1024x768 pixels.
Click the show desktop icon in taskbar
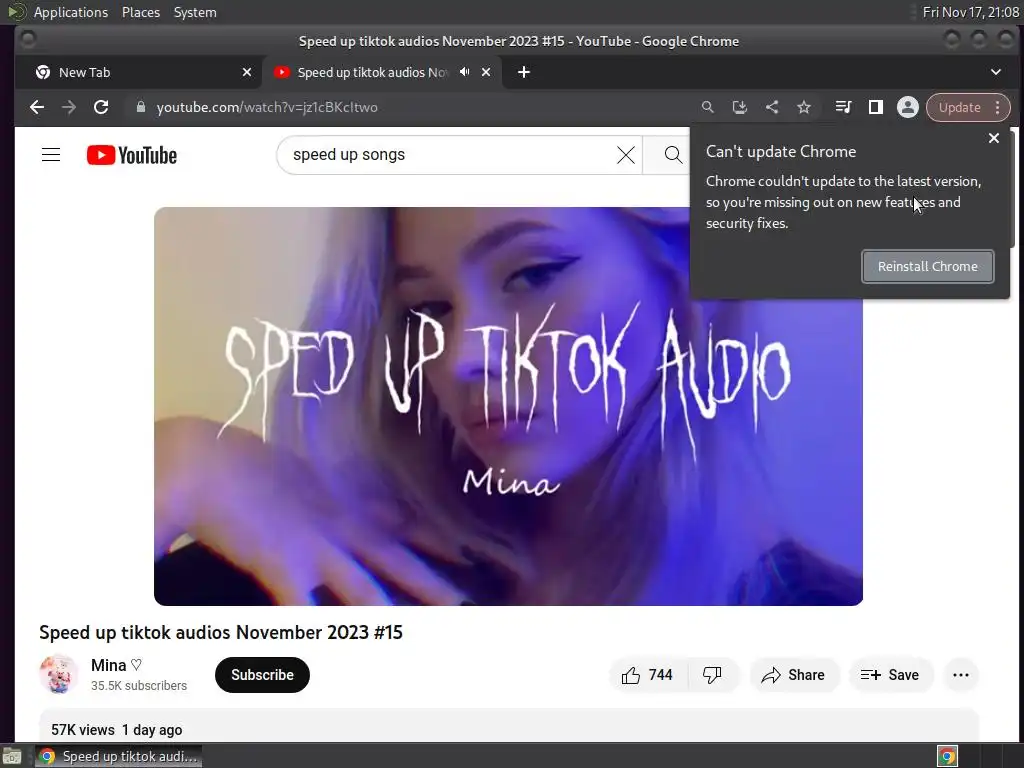[12, 757]
